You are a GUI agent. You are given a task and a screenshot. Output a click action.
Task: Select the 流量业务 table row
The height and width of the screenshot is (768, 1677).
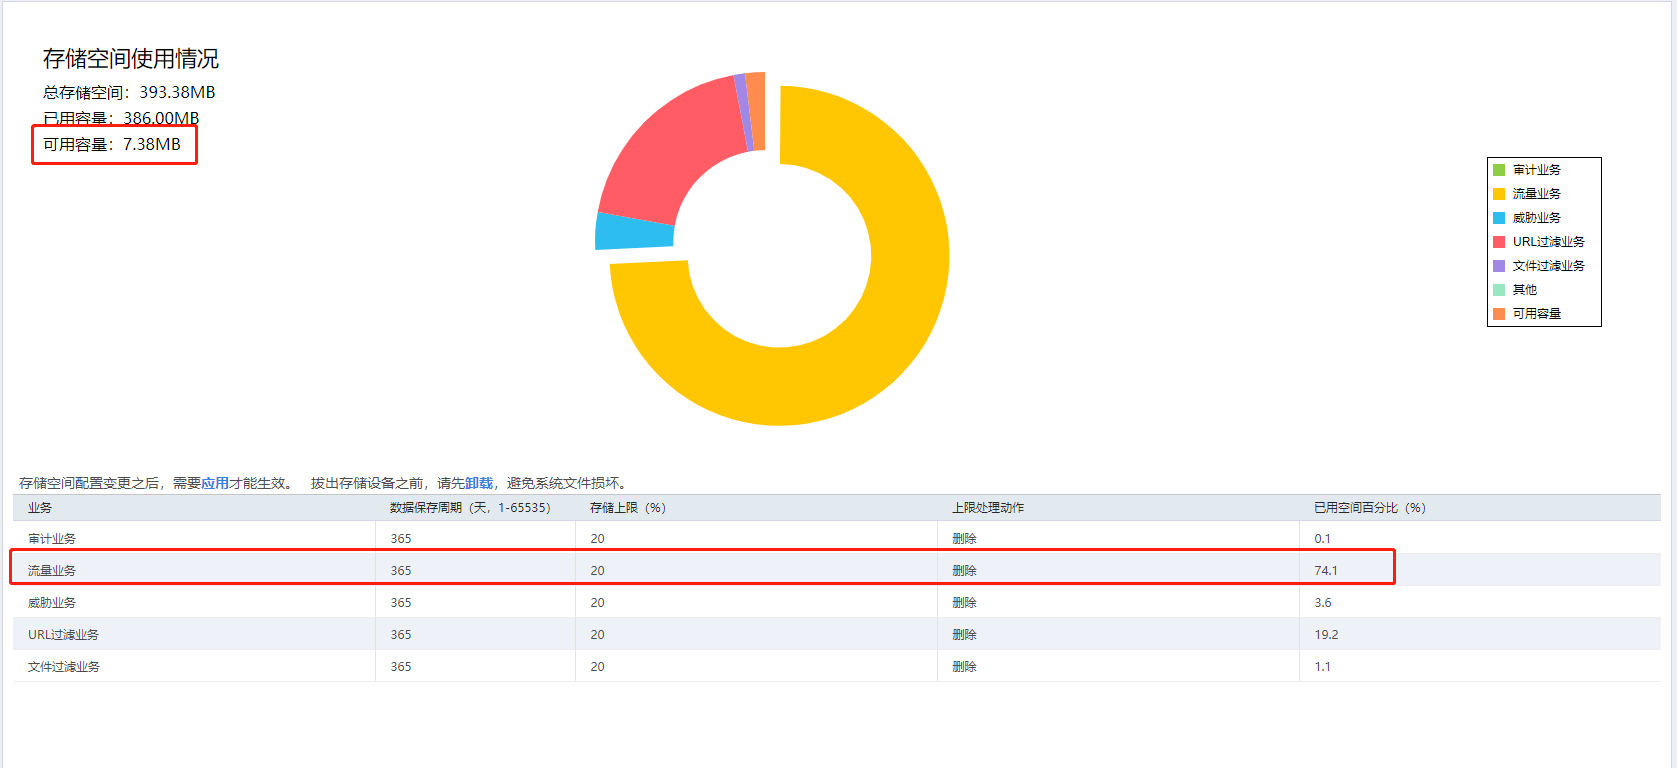point(837,570)
